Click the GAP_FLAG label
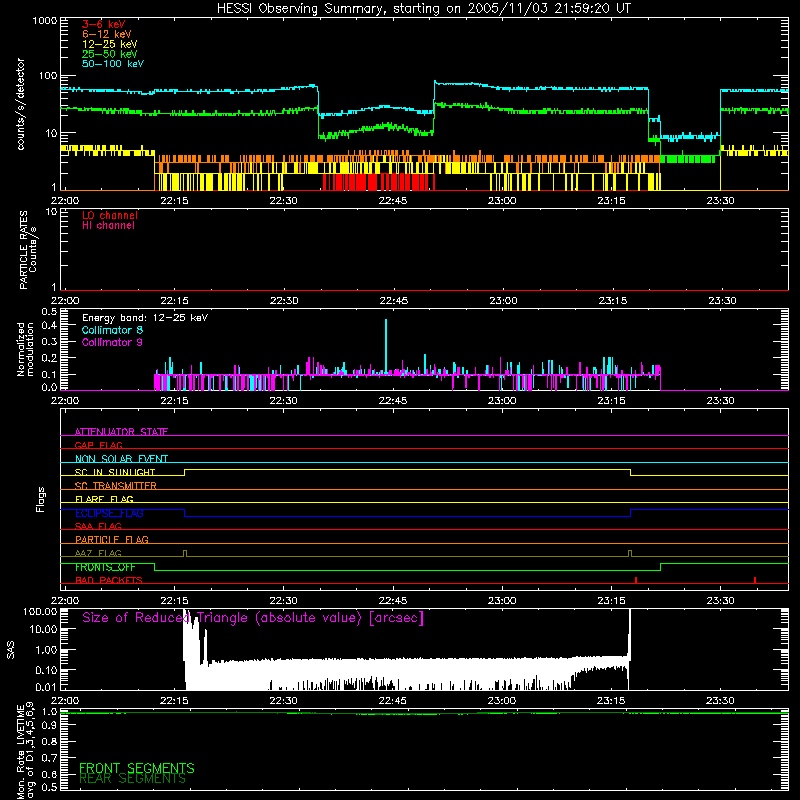800x800 pixels. [x=98, y=445]
